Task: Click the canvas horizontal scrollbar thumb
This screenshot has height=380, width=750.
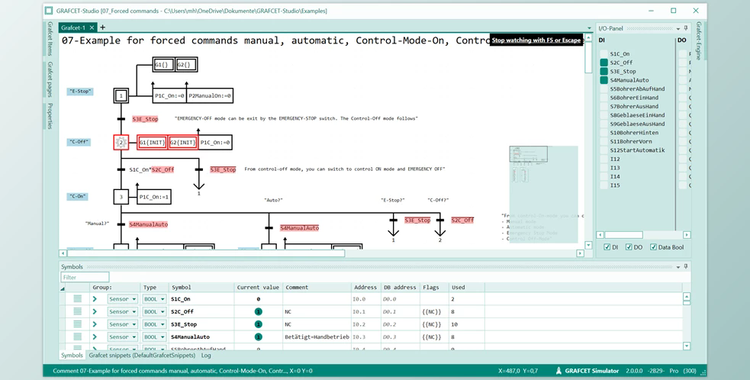Action: 206,253
